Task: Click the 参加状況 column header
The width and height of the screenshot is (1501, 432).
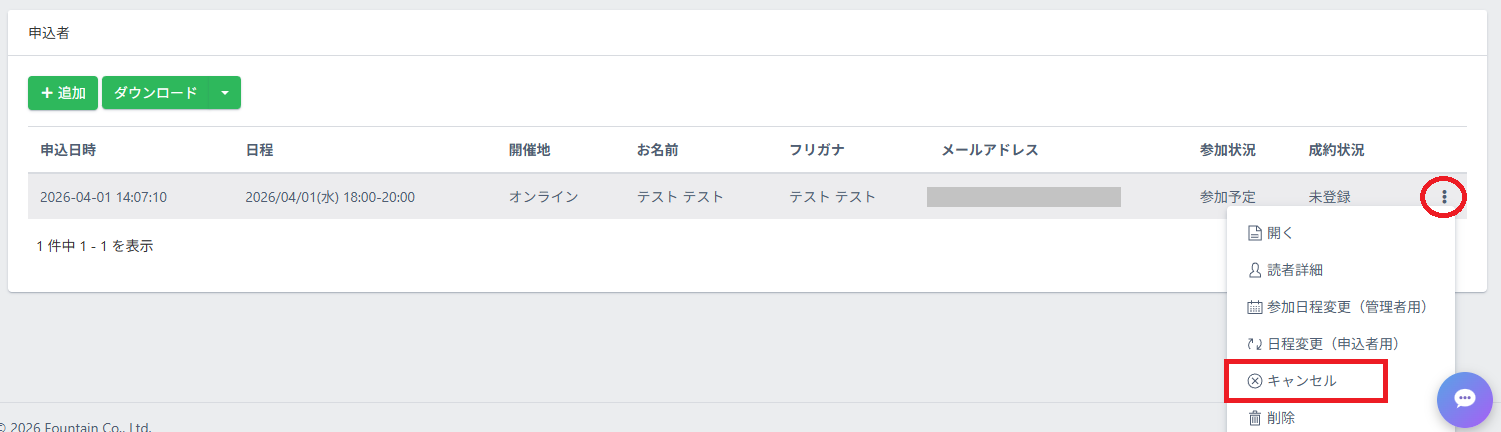Action: coord(1227,150)
